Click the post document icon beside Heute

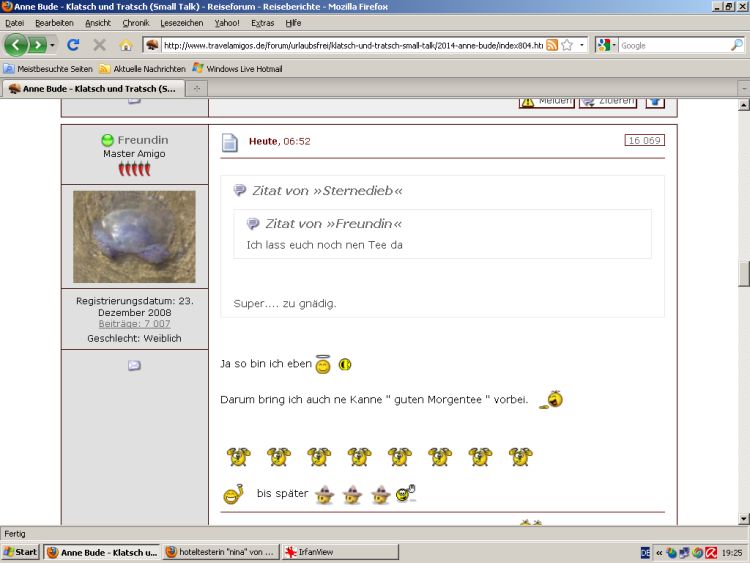pyautogui.click(x=230, y=142)
